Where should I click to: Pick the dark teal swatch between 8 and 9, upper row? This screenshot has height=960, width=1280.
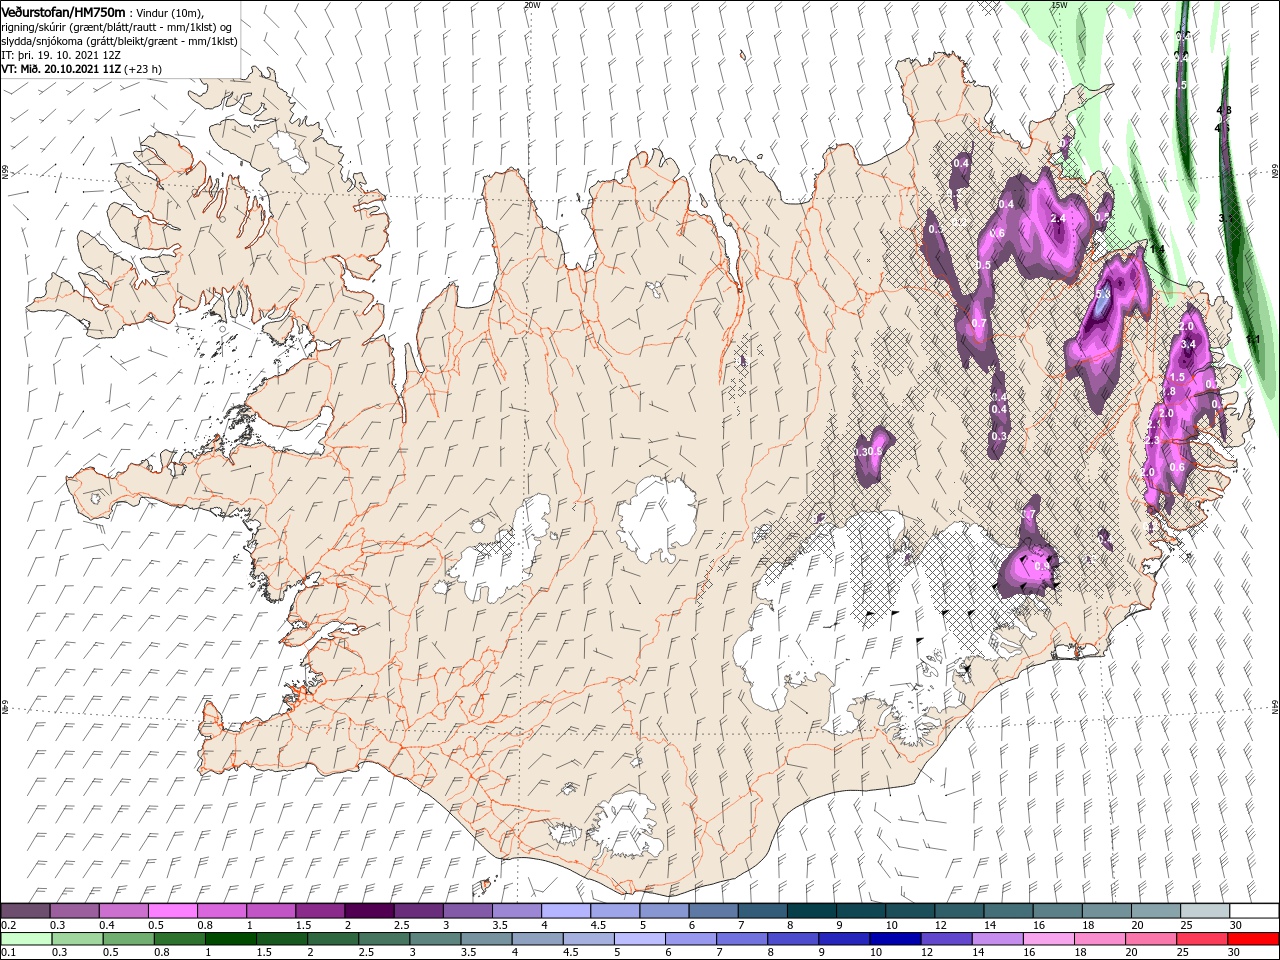coord(811,911)
